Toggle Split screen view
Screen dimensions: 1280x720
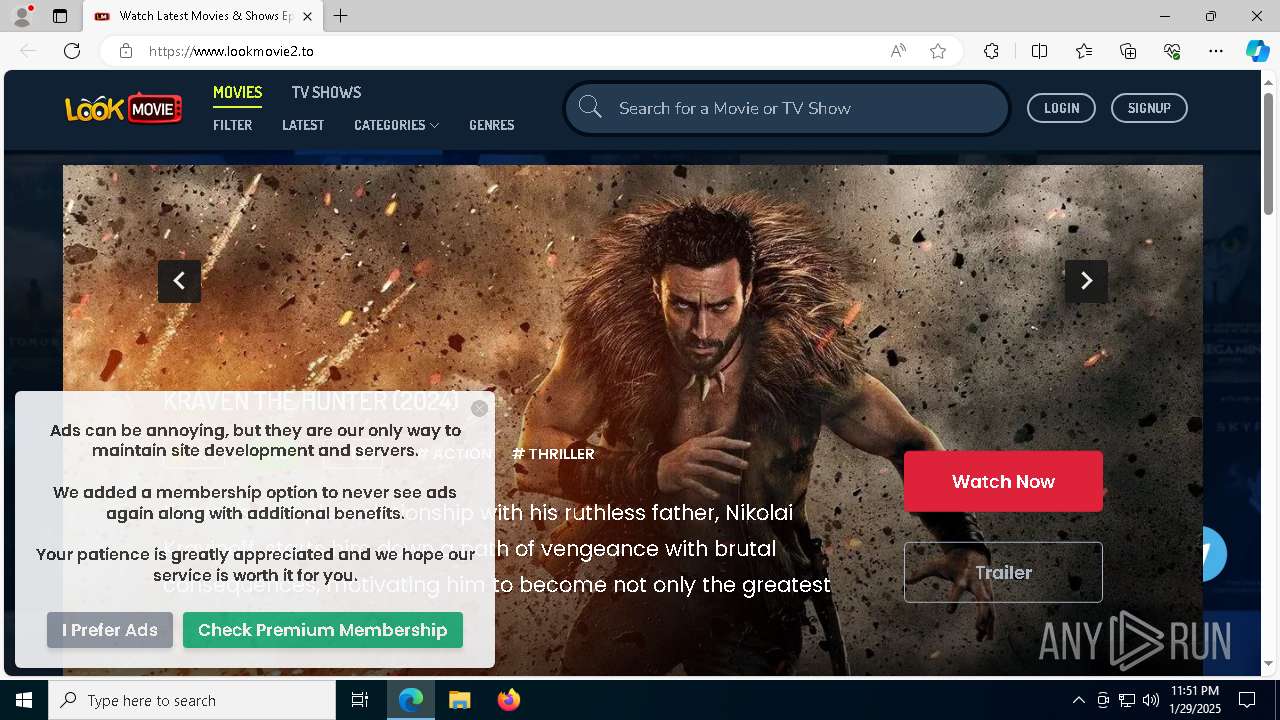pyautogui.click(x=1039, y=51)
